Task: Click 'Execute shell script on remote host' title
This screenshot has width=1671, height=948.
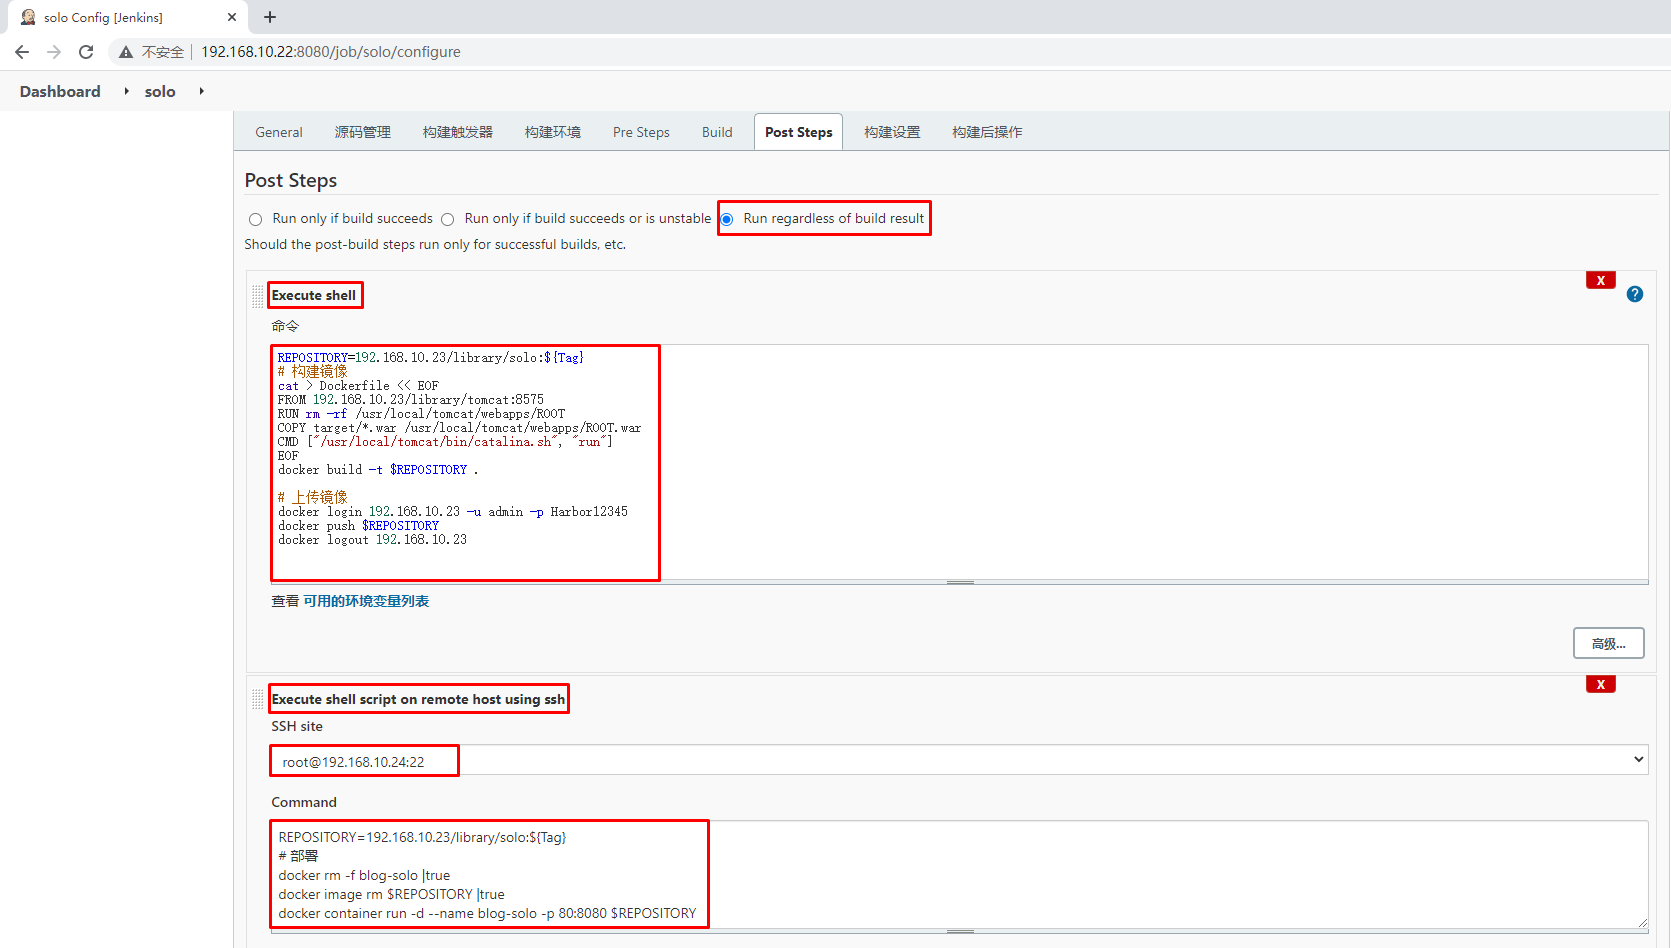Action: pos(418,699)
